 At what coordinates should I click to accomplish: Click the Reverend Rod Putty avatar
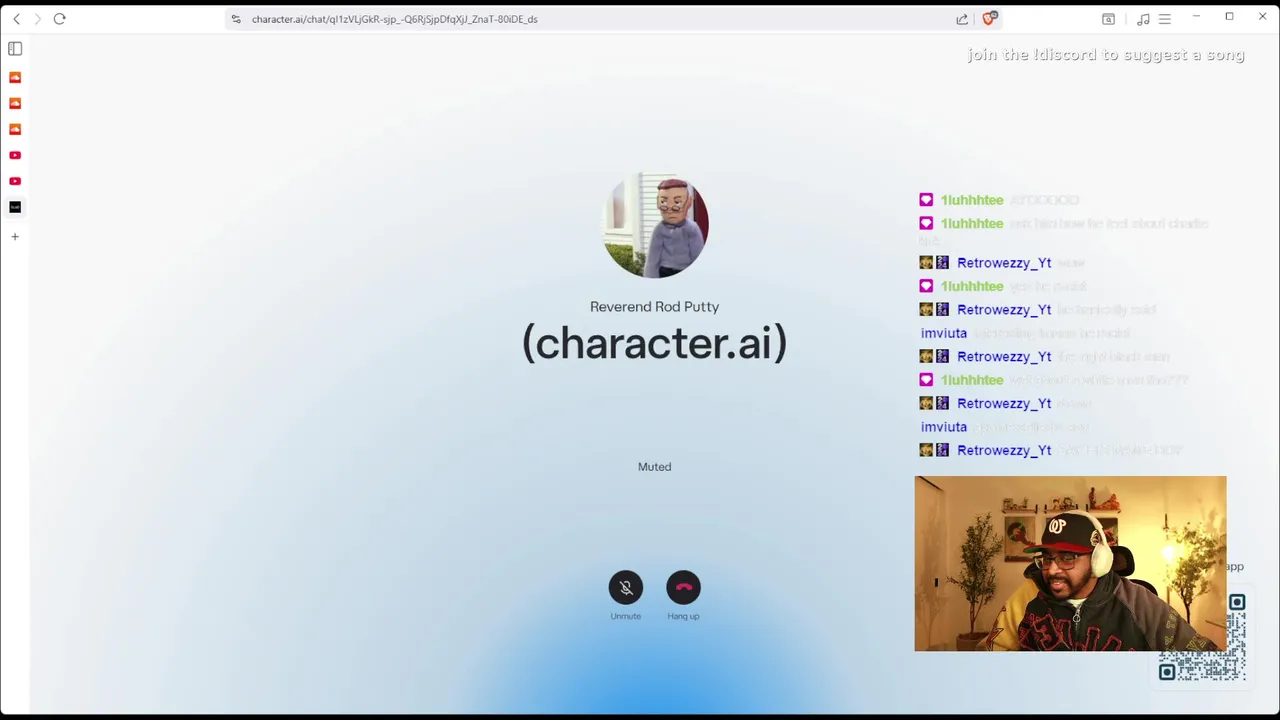click(655, 225)
